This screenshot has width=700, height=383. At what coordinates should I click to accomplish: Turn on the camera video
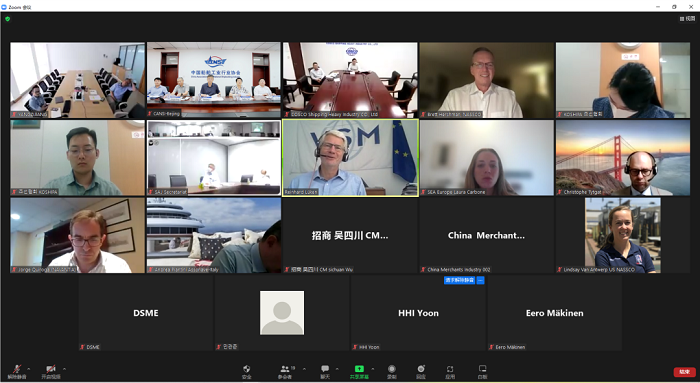51,371
